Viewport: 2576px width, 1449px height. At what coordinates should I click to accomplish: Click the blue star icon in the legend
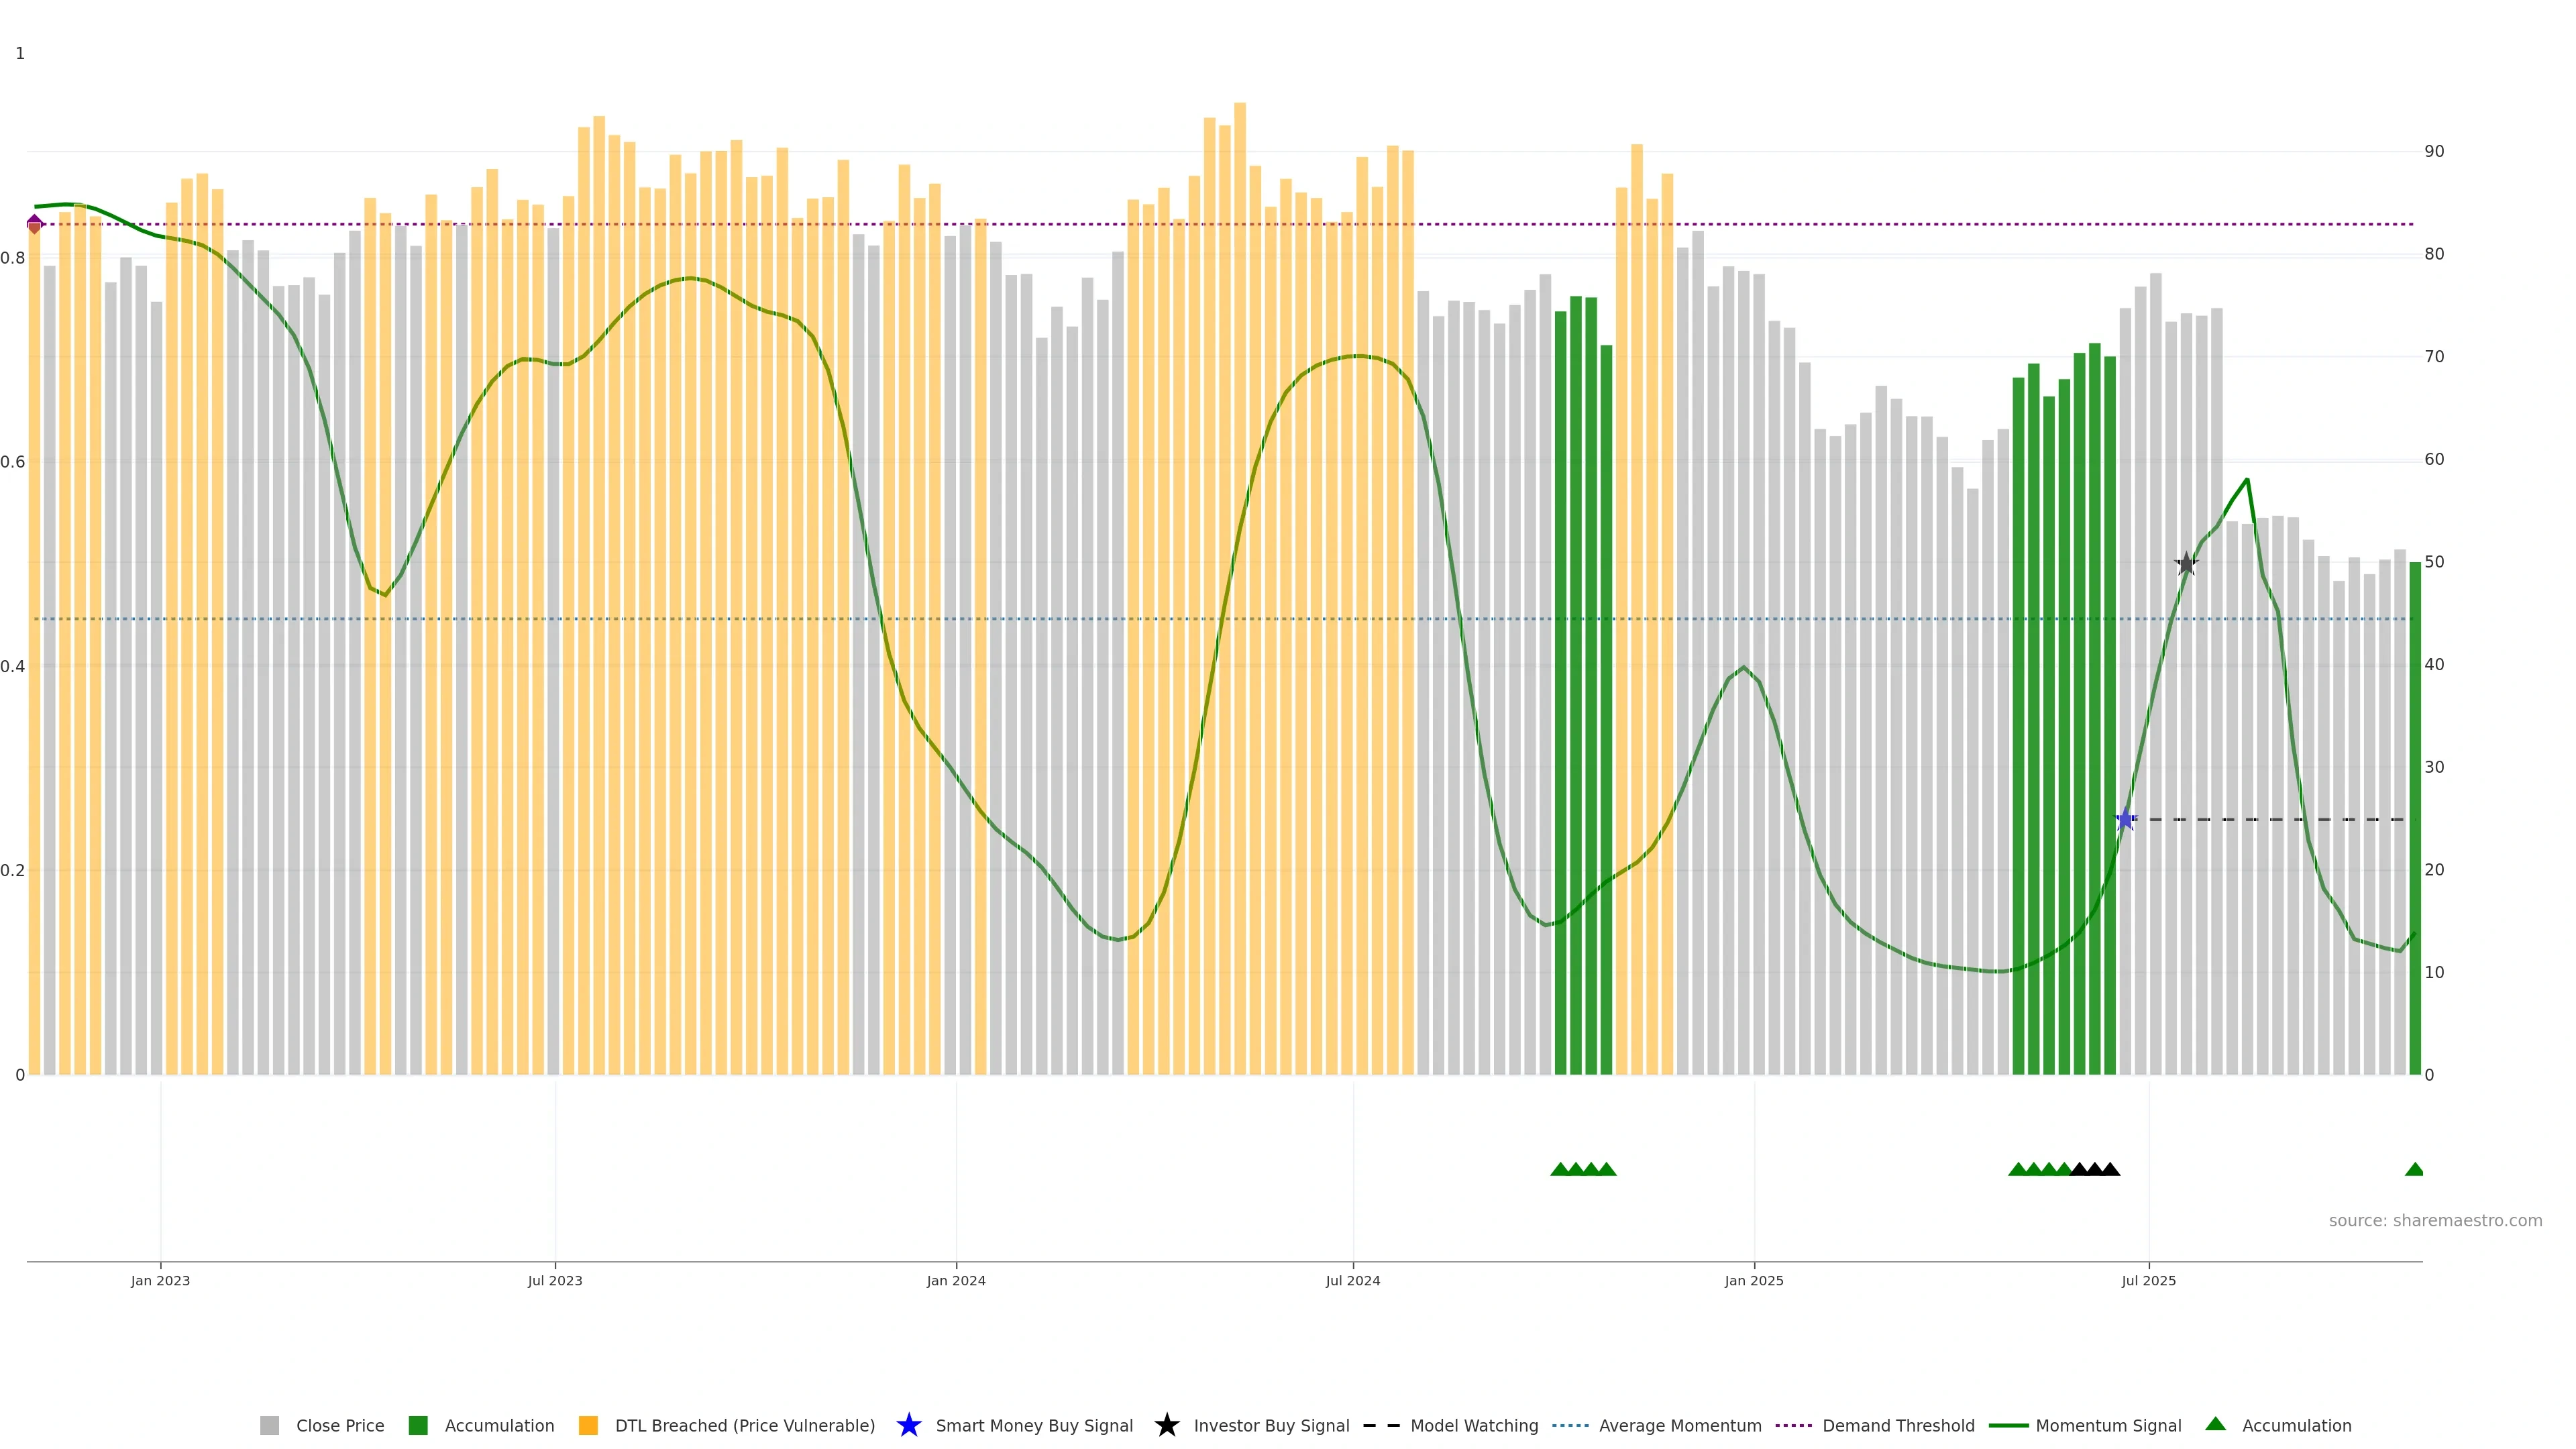tap(908, 1425)
